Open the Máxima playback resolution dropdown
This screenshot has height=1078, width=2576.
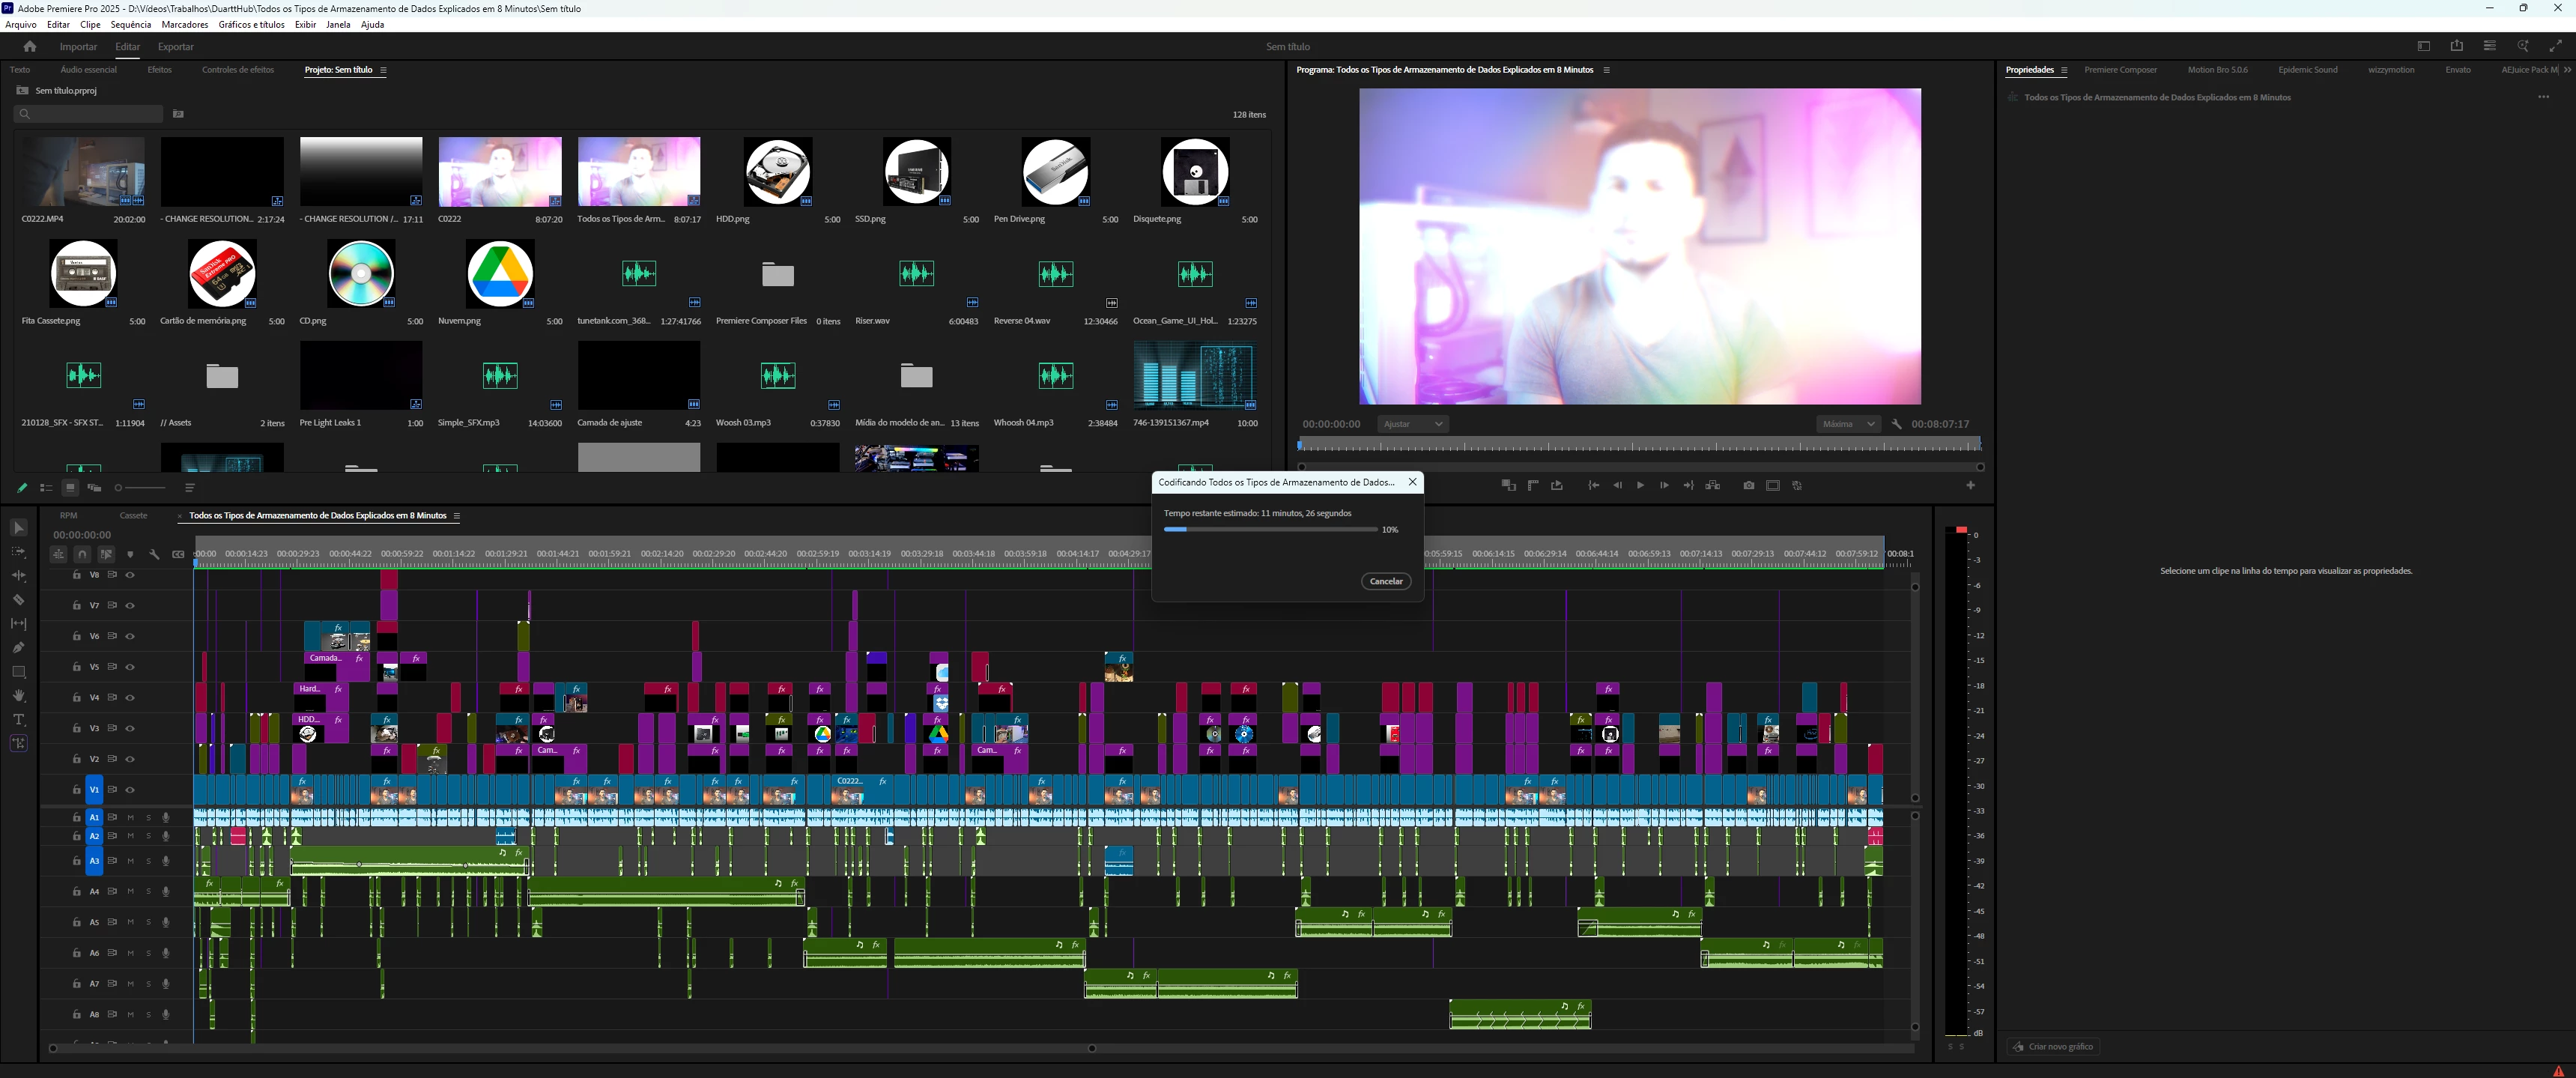point(1847,424)
